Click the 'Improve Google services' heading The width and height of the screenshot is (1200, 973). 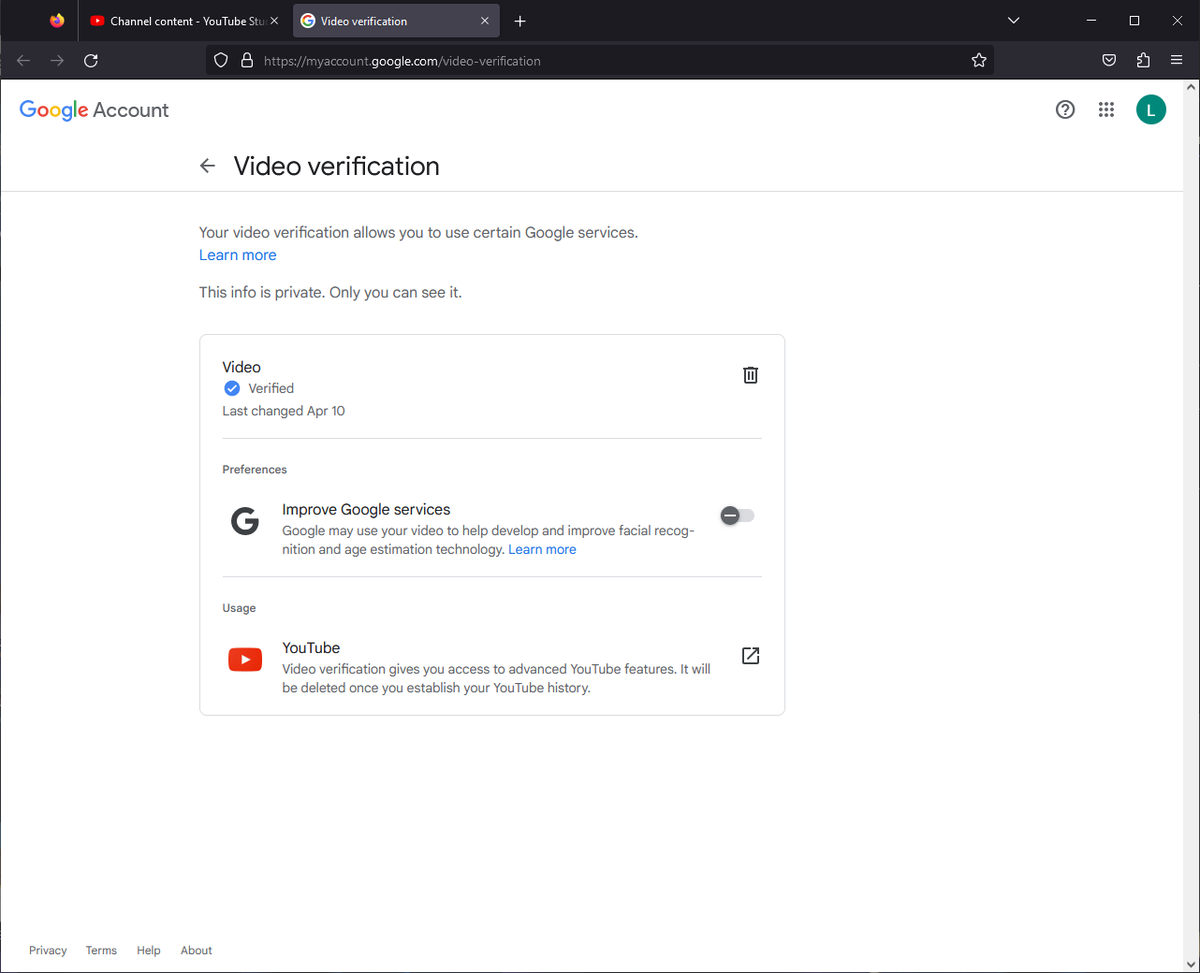366,509
